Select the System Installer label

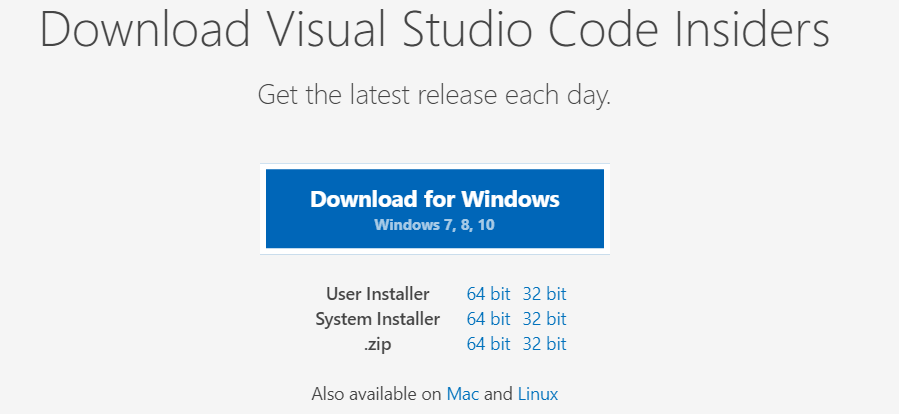(x=377, y=319)
